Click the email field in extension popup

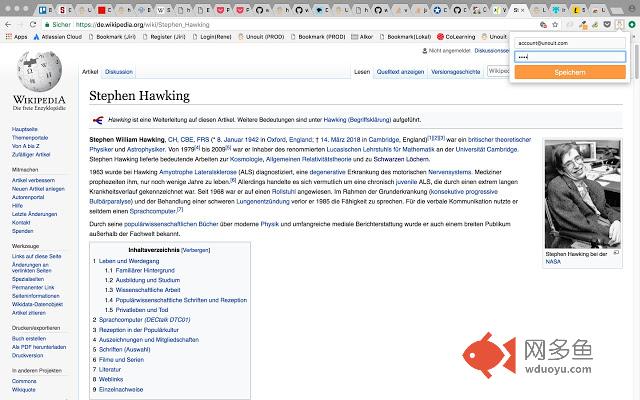570,43
